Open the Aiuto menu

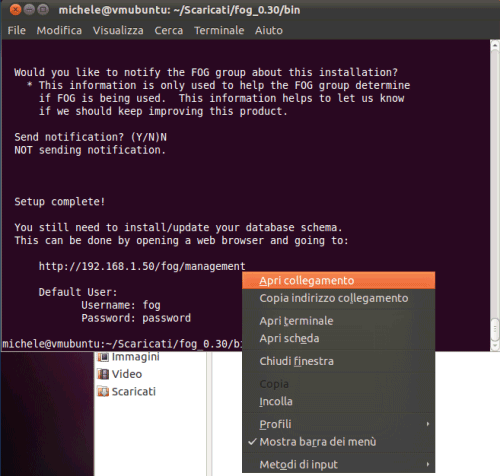pos(269,30)
